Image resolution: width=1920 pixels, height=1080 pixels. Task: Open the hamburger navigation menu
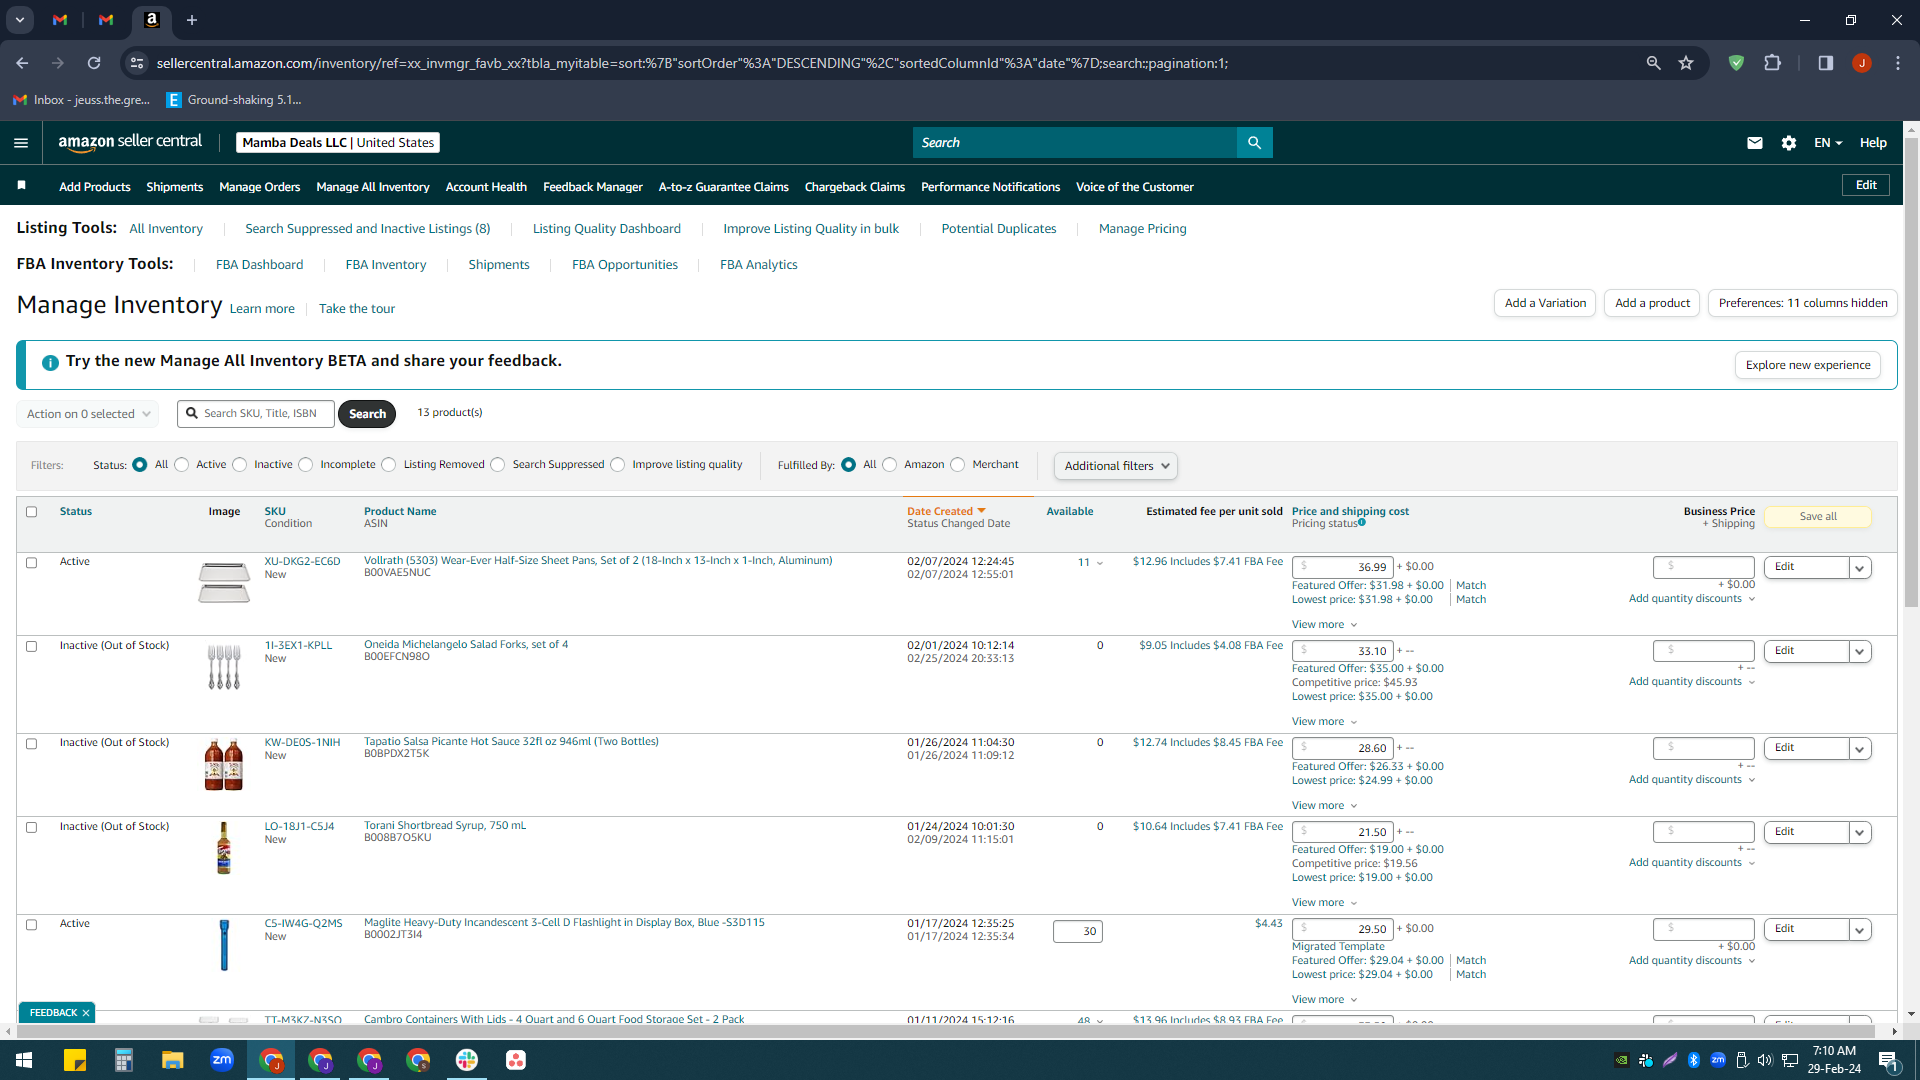[x=21, y=143]
